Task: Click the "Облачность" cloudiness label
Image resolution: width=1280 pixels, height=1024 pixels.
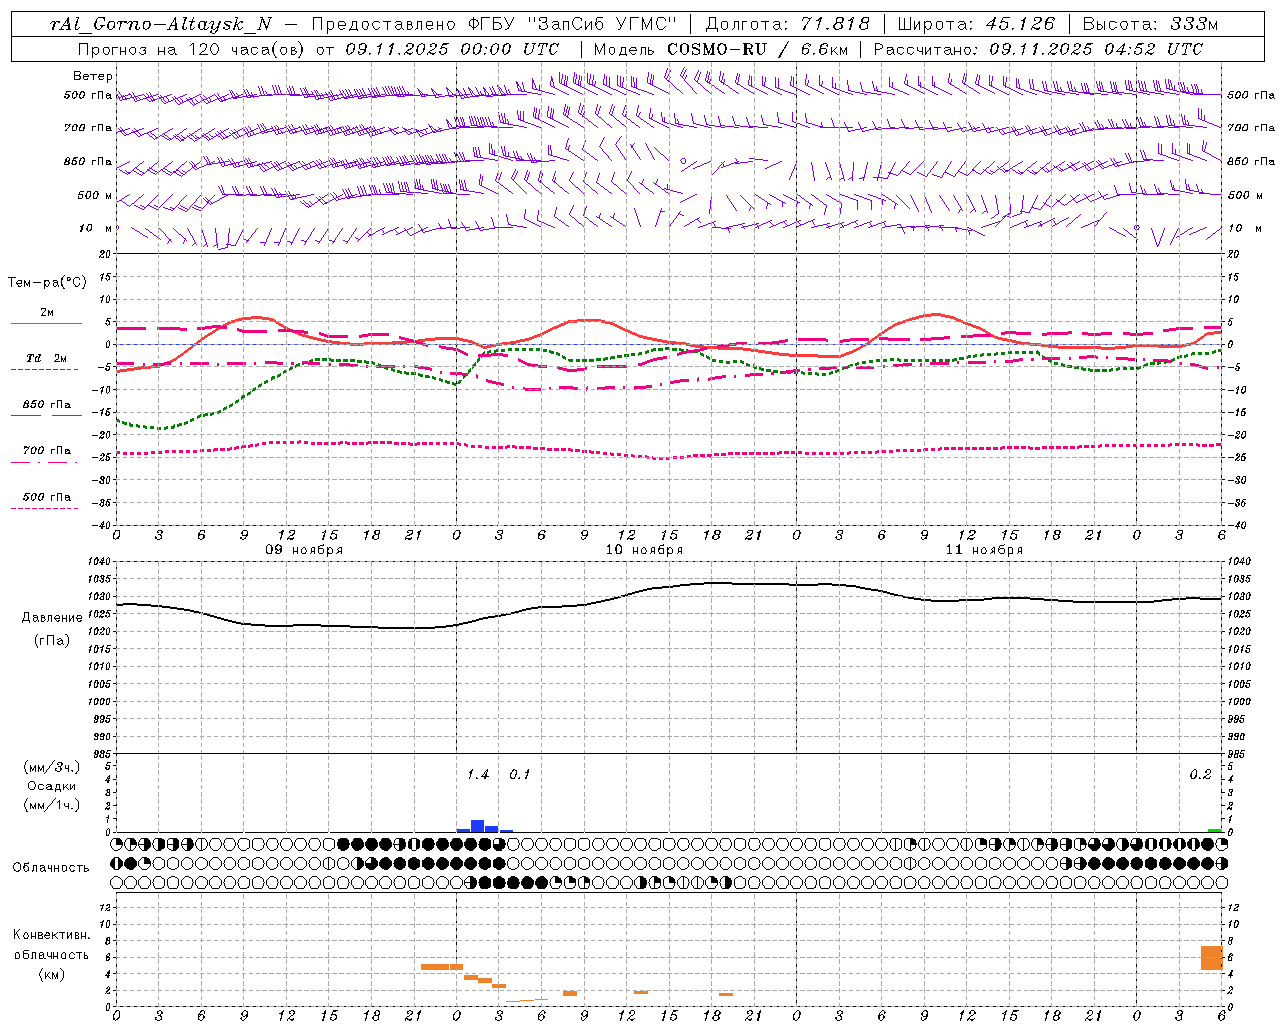Action: (x=51, y=868)
